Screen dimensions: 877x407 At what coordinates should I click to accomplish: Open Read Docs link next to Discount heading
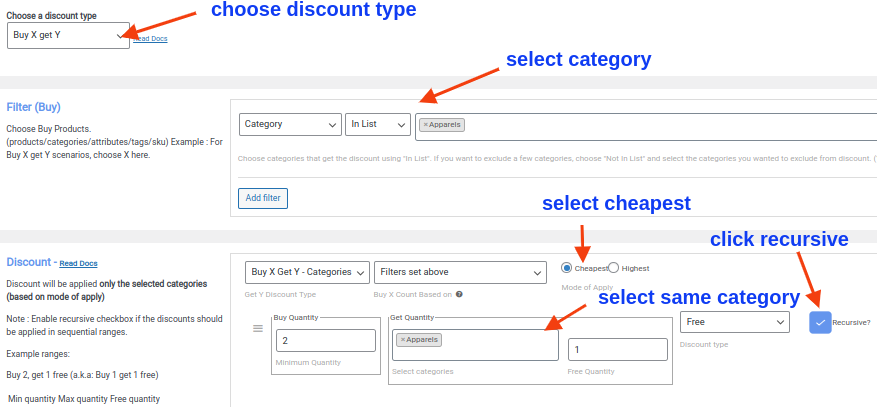(x=79, y=264)
